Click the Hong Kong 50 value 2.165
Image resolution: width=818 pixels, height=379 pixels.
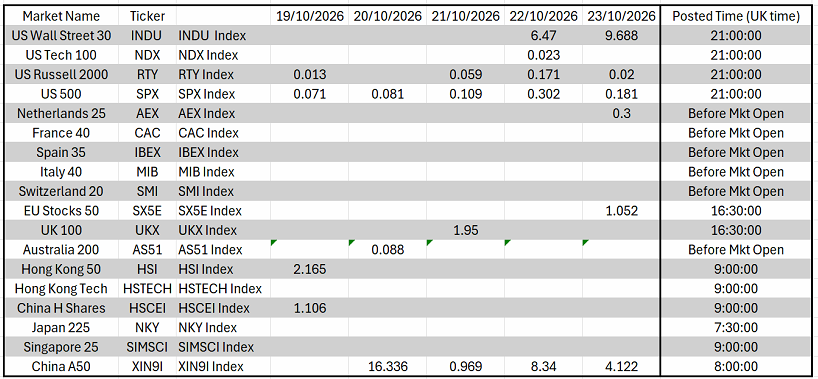[x=309, y=269]
